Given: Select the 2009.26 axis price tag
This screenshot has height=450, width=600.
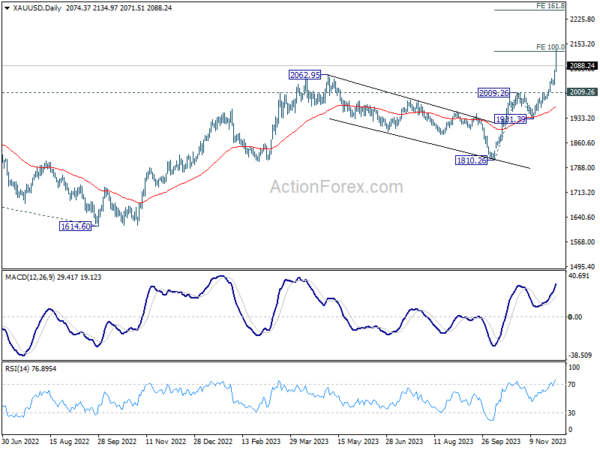Looking at the screenshot, I should click(x=582, y=92).
